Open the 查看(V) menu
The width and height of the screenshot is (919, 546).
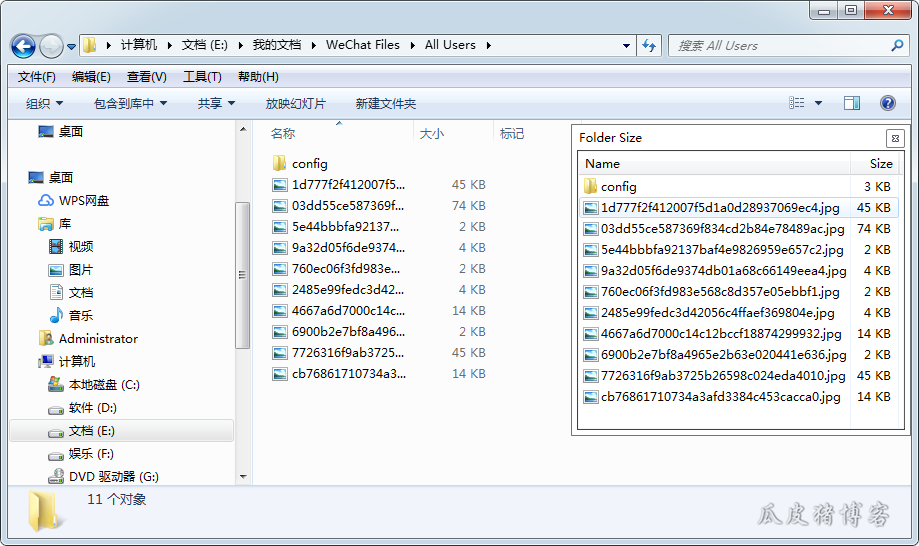tap(147, 77)
